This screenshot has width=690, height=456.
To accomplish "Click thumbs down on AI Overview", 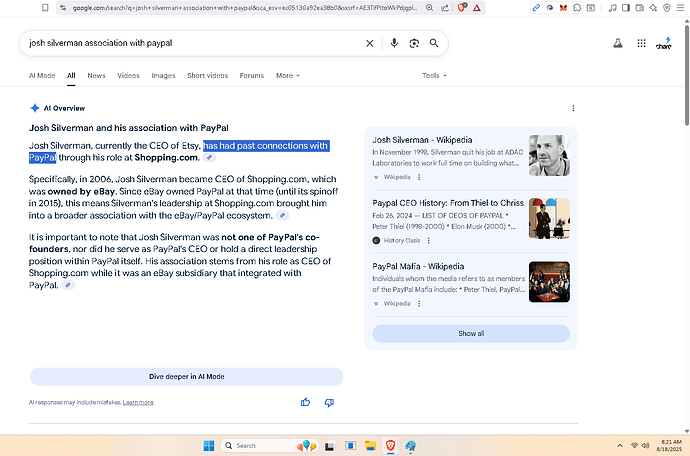I will [x=329, y=402].
